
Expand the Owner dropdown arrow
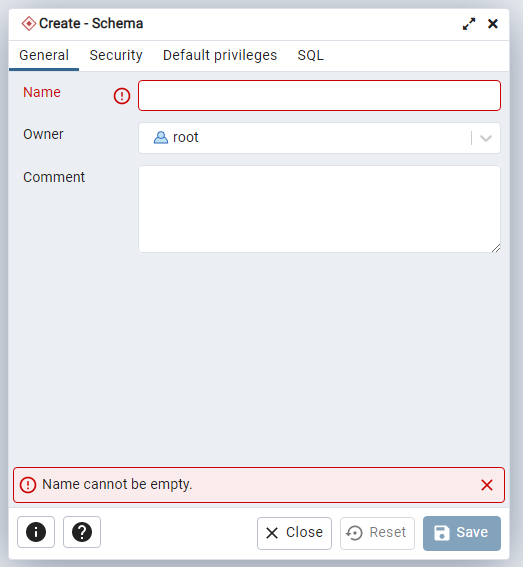pyautogui.click(x=486, y=138)
